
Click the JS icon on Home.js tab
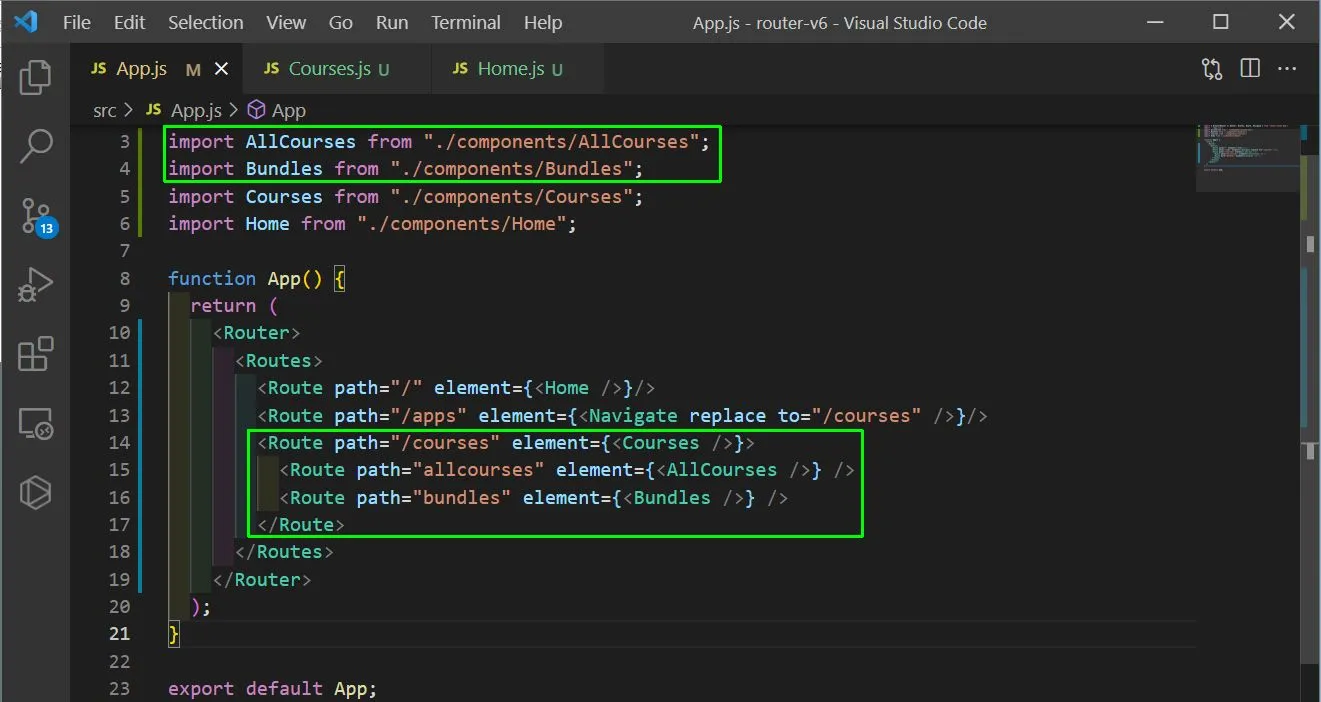click(460, 68)
